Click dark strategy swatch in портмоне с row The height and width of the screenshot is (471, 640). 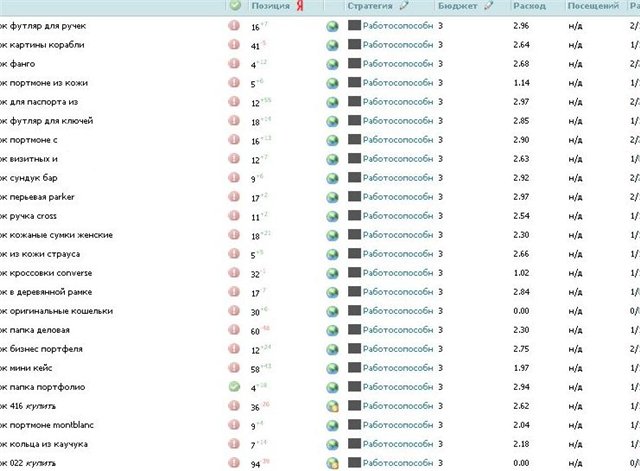[354, 139]
